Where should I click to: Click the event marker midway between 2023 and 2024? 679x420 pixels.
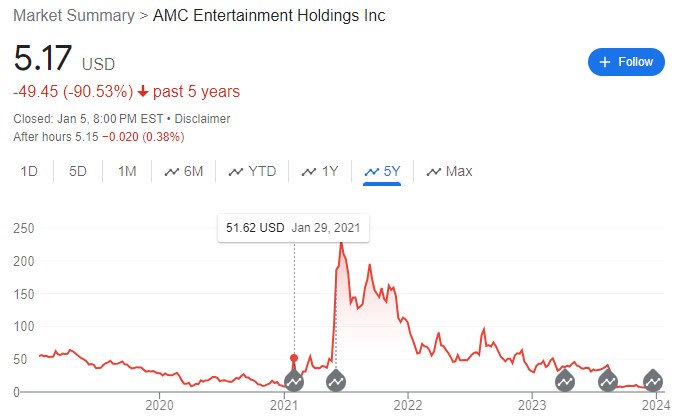[x=607, y=381]
